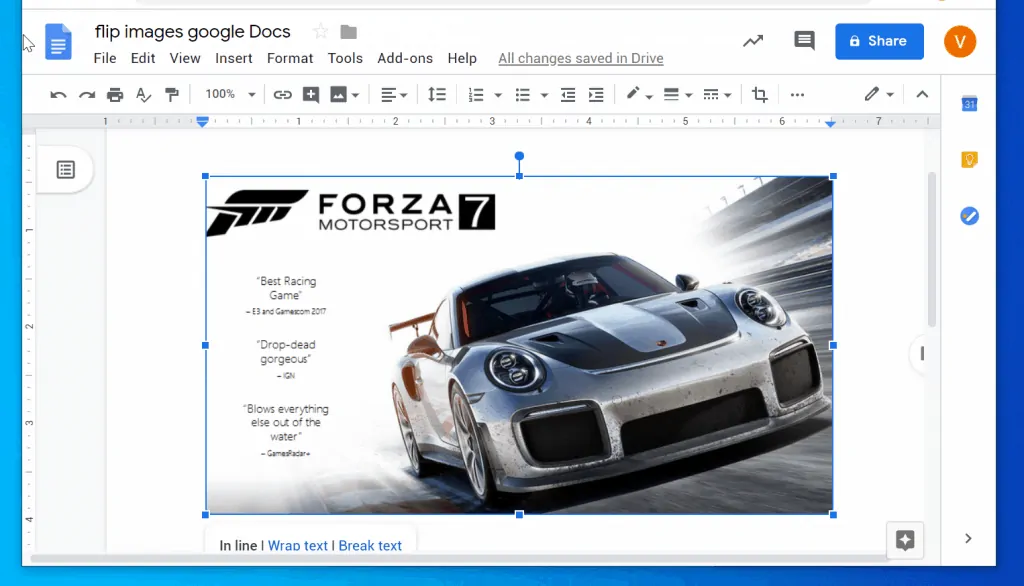
Task: Open the More toolbar options ellipsis
Action: click(797, 95)
